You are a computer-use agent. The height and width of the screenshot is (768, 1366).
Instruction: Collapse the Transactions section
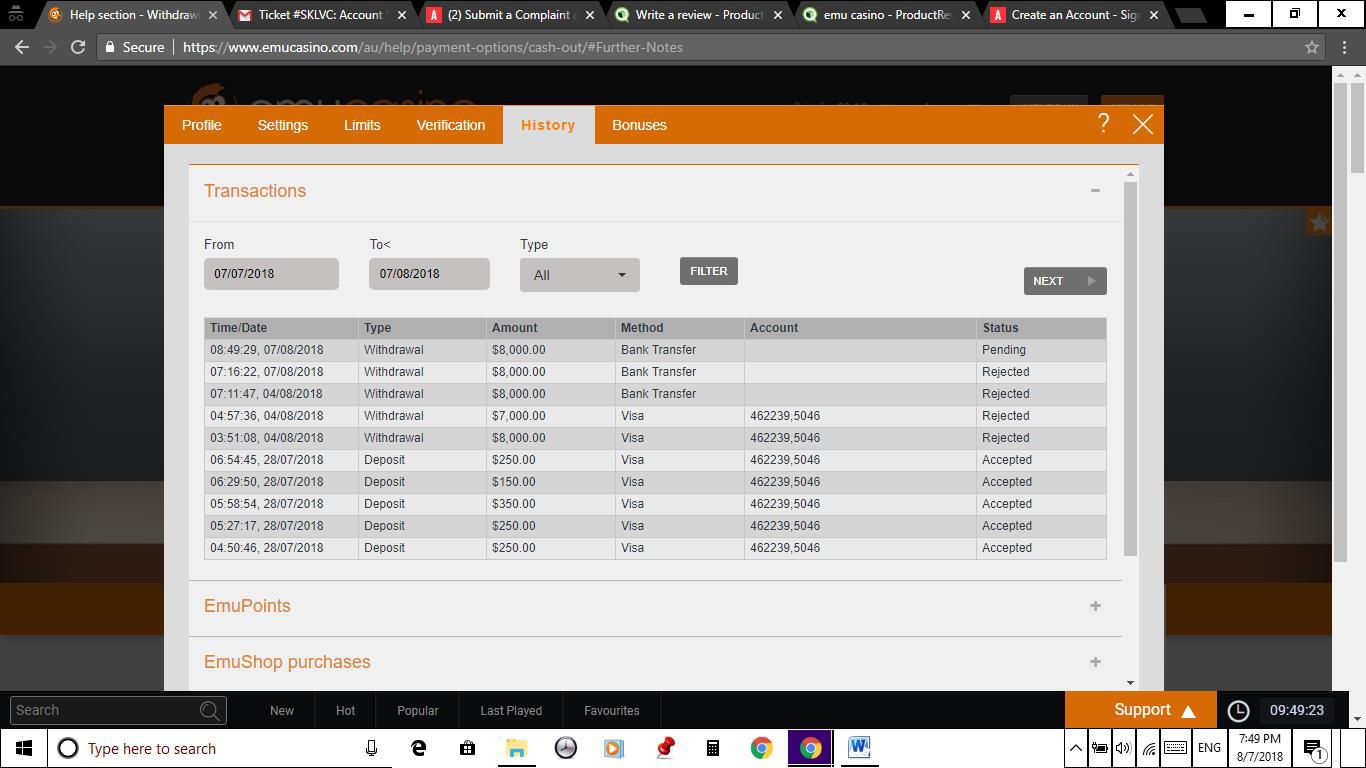click(x=1095, y=191)
